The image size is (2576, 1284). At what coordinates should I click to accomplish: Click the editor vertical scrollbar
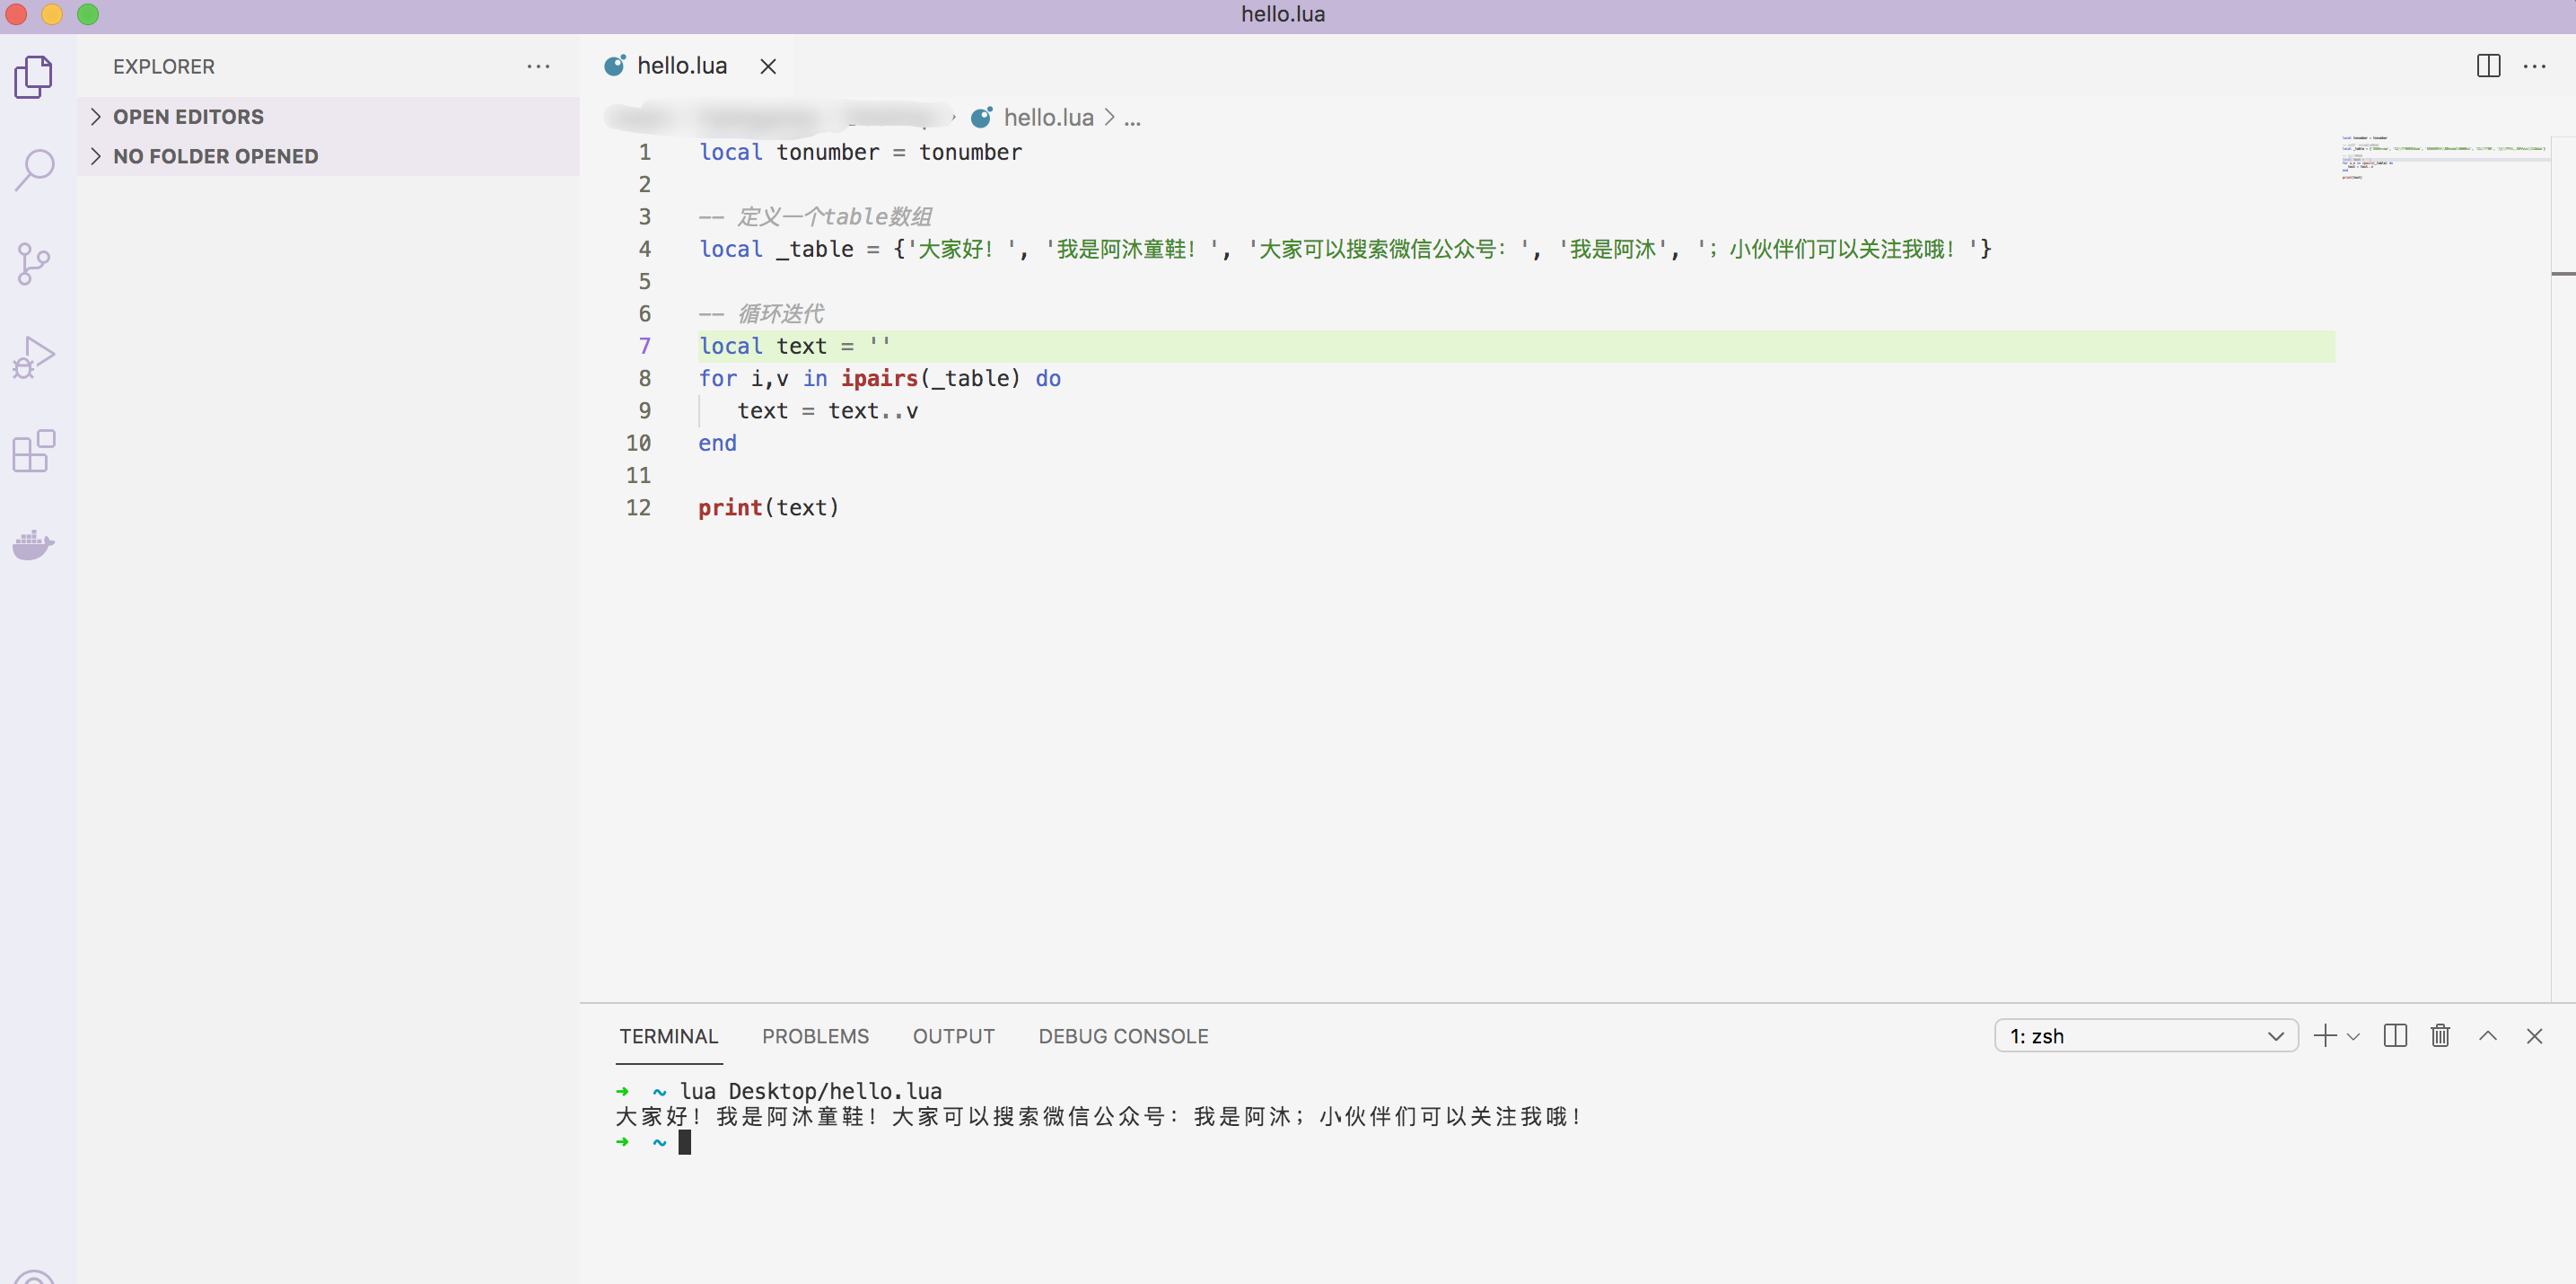[x=2563, y=568]
